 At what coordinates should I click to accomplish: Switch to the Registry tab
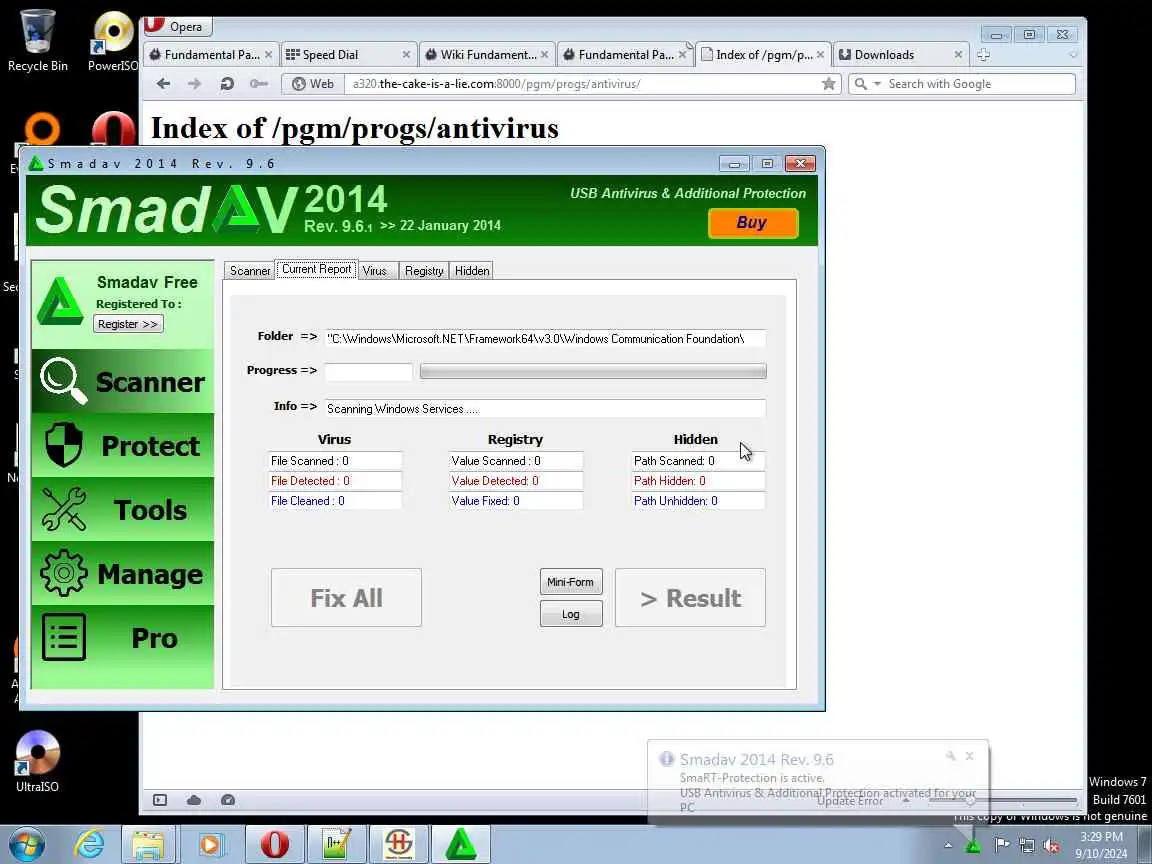click(424, 270)
